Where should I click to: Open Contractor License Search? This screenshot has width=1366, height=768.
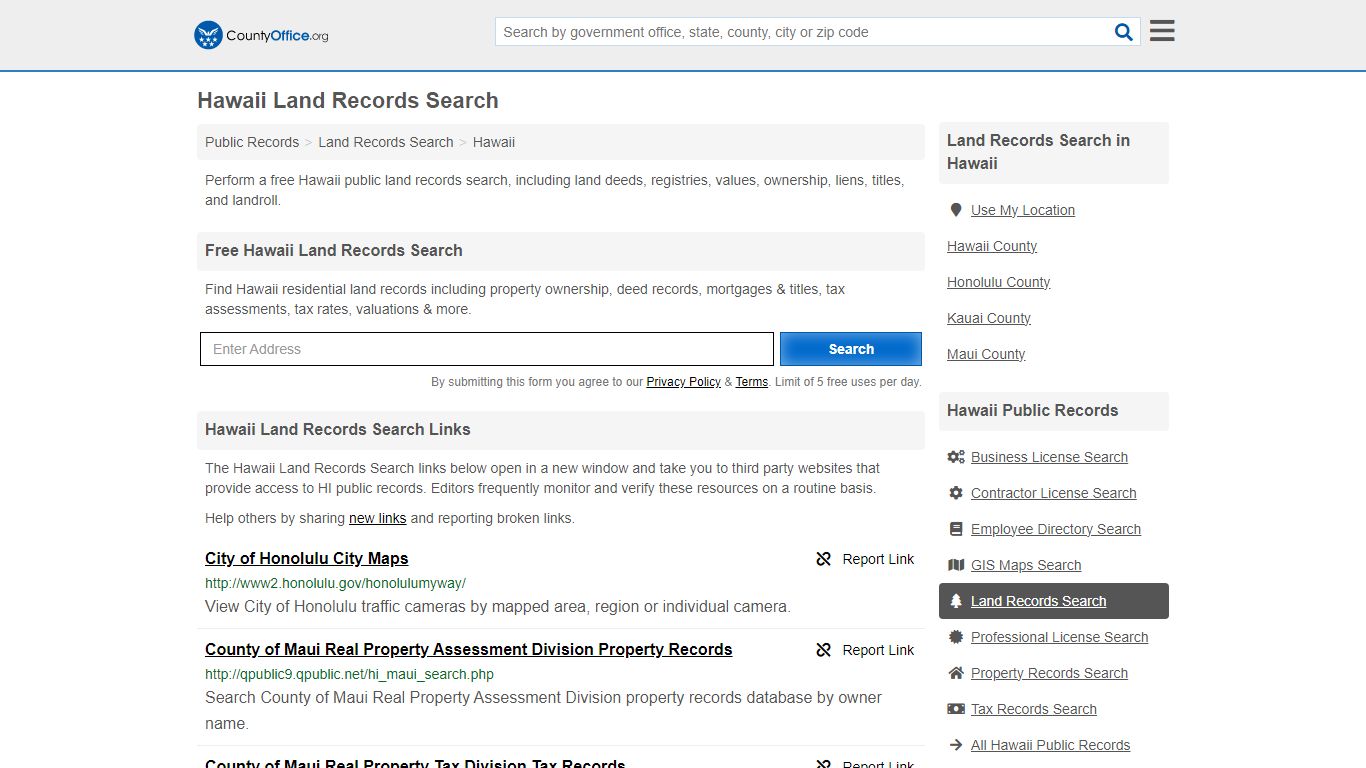(1053, 493)
